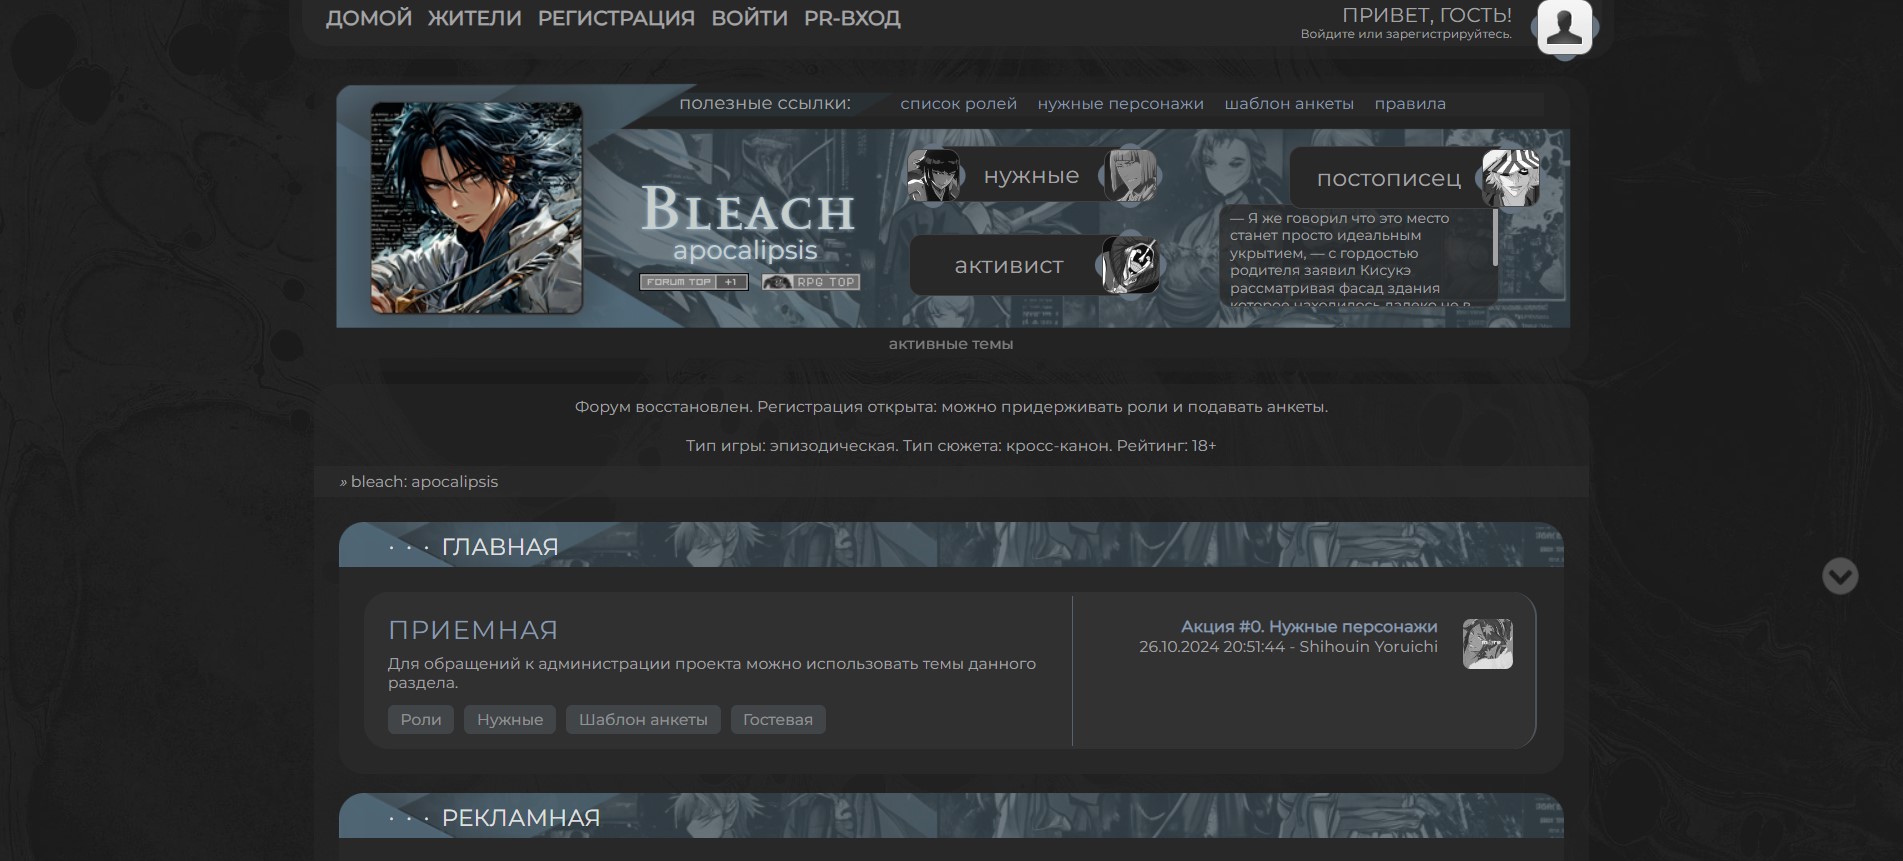
Task: Open the Forum Top rating badge
Action: click(694, 282)
